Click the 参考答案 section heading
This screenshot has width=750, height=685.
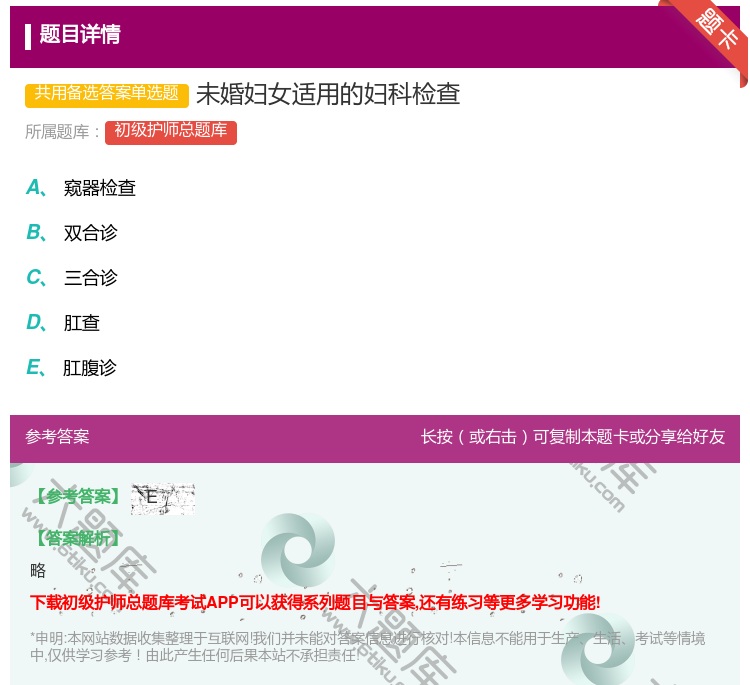pyautogui.click(x=57, y=437)
